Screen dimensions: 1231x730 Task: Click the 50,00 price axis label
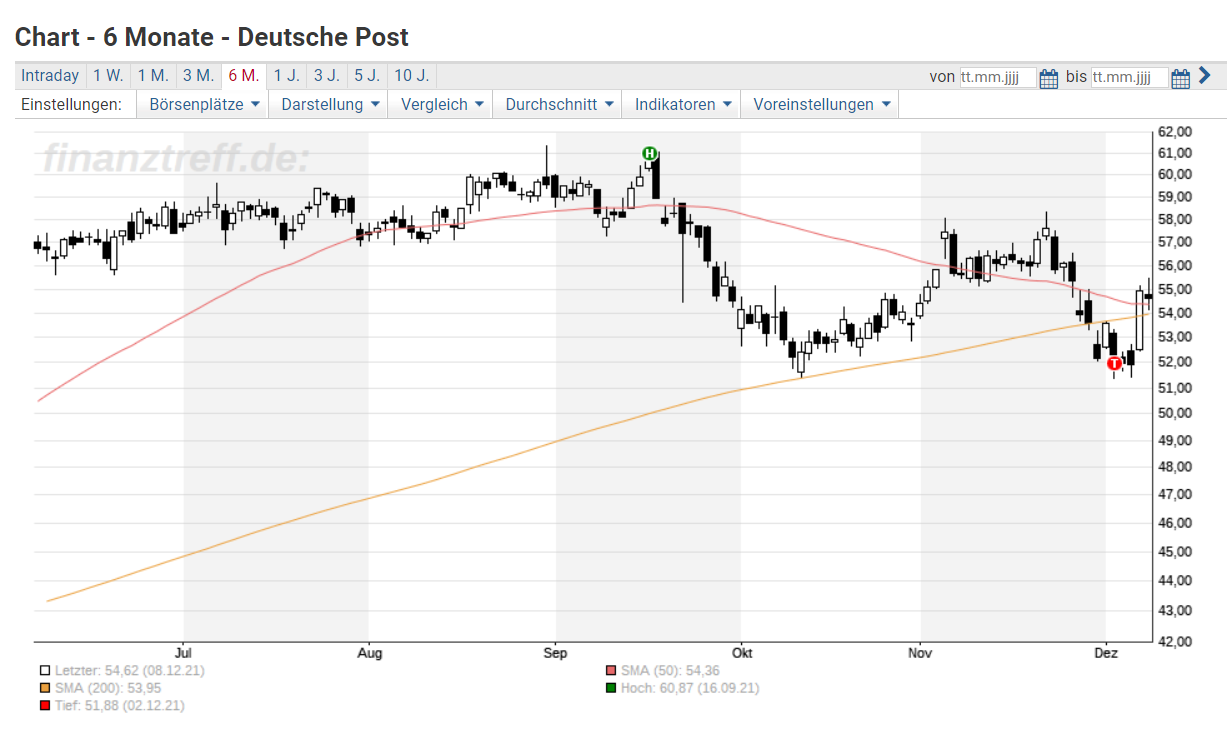point(1175,412)
